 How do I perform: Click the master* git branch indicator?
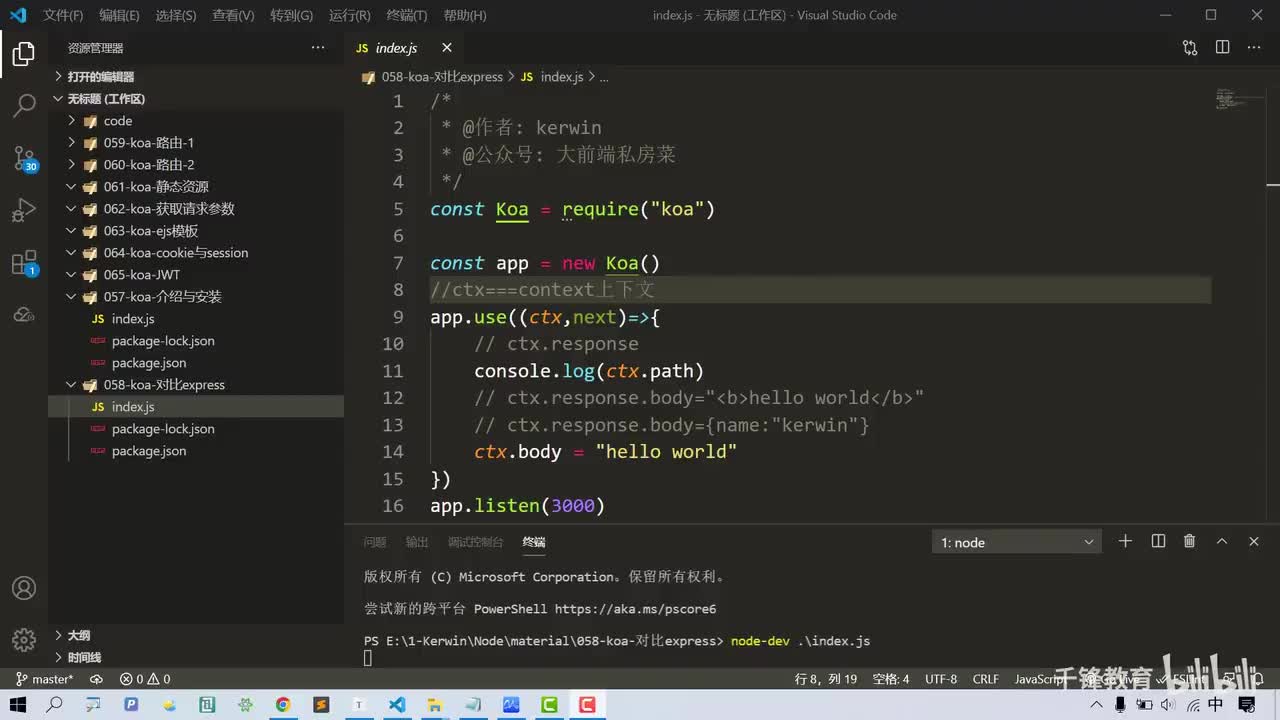click(x=44, y=679)
